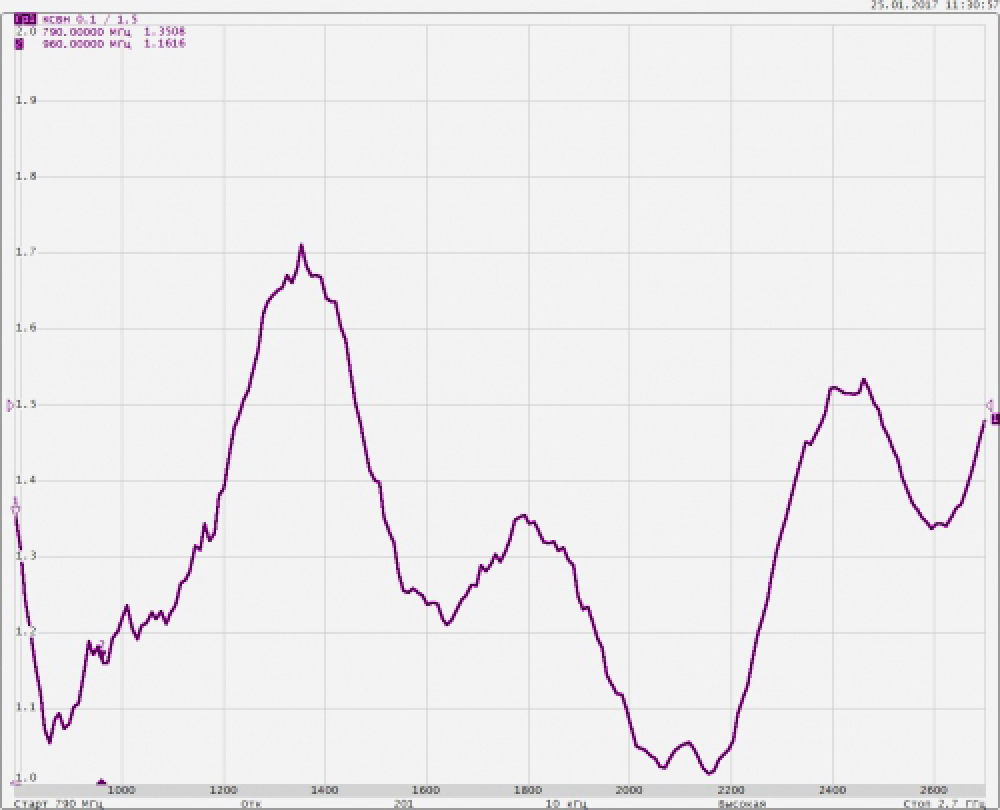Image resolution: width=1000 pixels, height=810 pixels.
Task: Click the marker 2 number badge in the marker list
Action: pyautogui.click(x=19, y=44)
